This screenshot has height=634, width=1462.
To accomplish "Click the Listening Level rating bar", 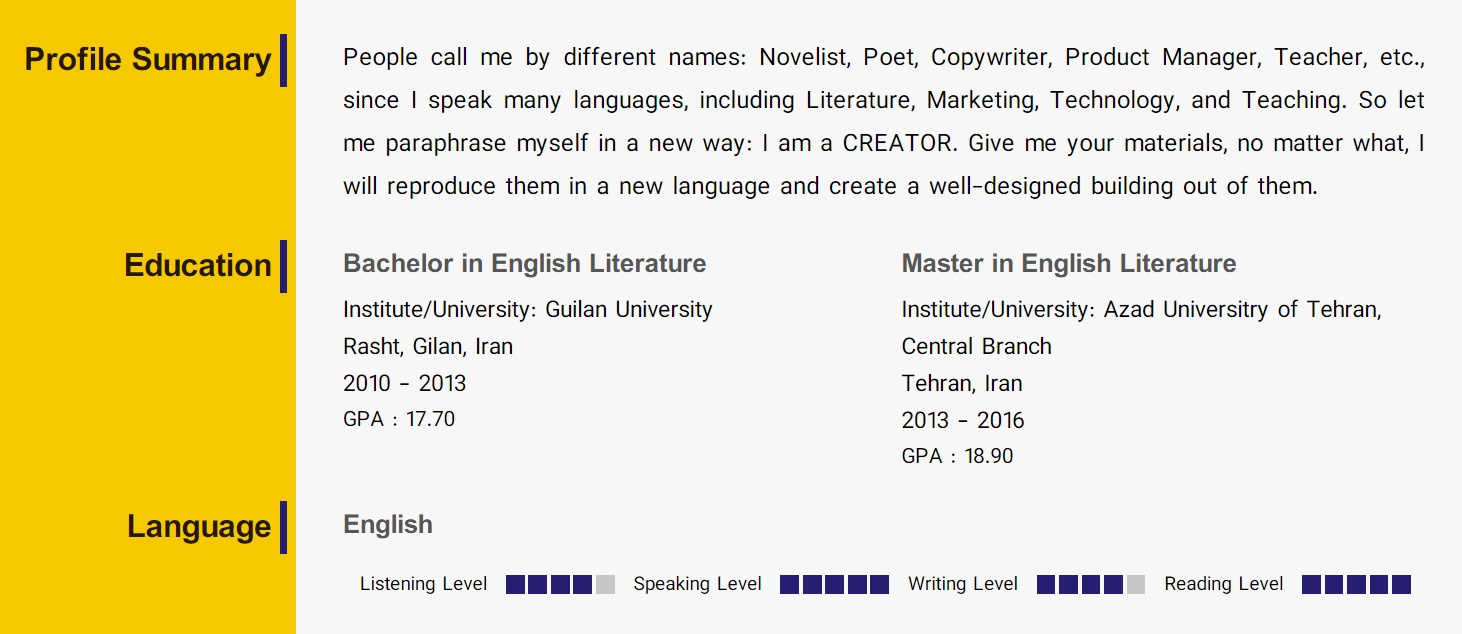I will [x=560, y=585].
